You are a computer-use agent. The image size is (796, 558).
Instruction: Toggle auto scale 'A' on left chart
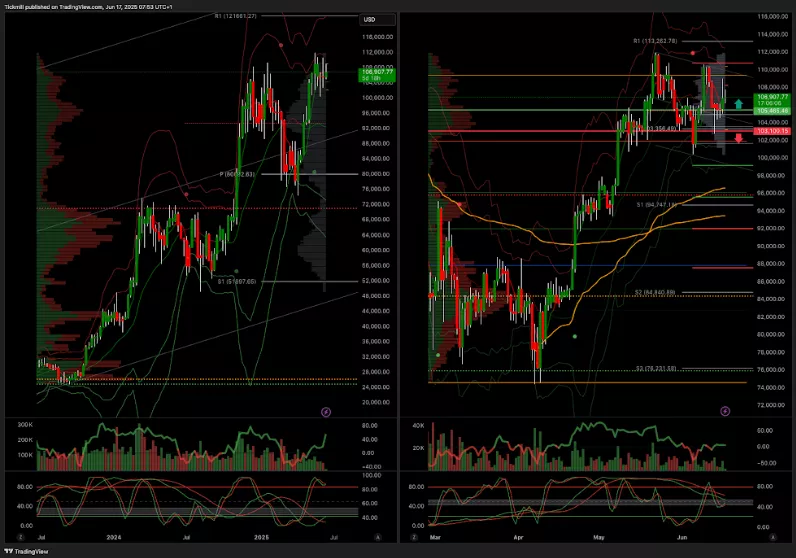coord(376,537)
